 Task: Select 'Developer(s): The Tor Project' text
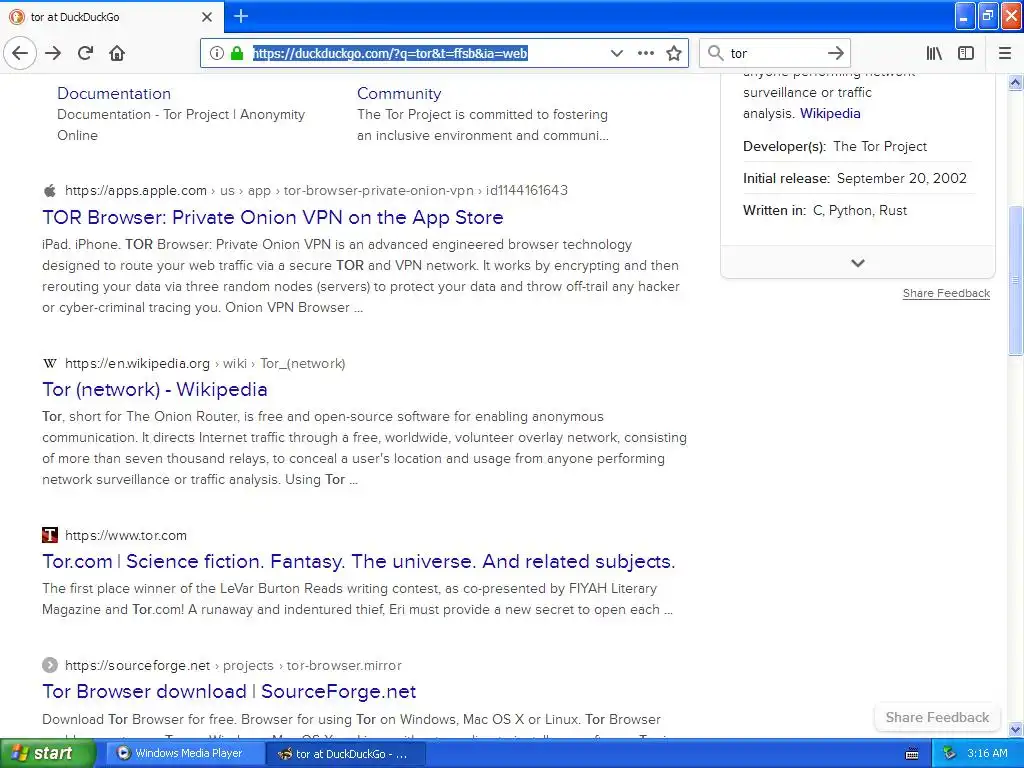pos(835,146)
